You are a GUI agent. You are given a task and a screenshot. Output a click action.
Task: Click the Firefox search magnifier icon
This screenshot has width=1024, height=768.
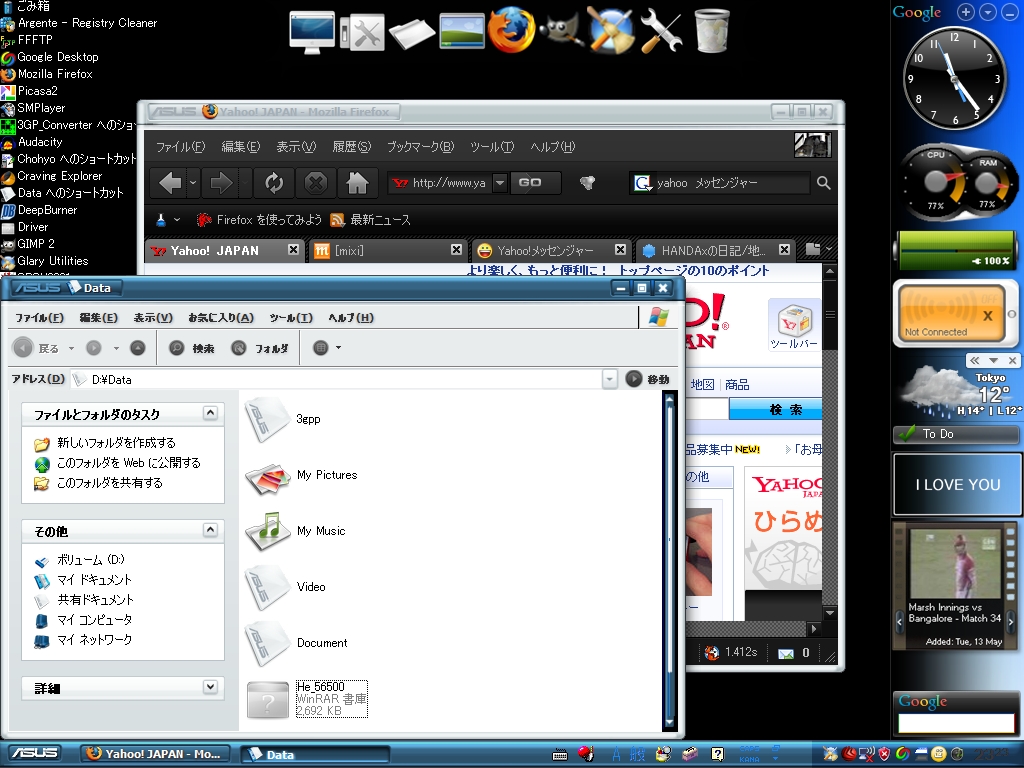[824, 184]
